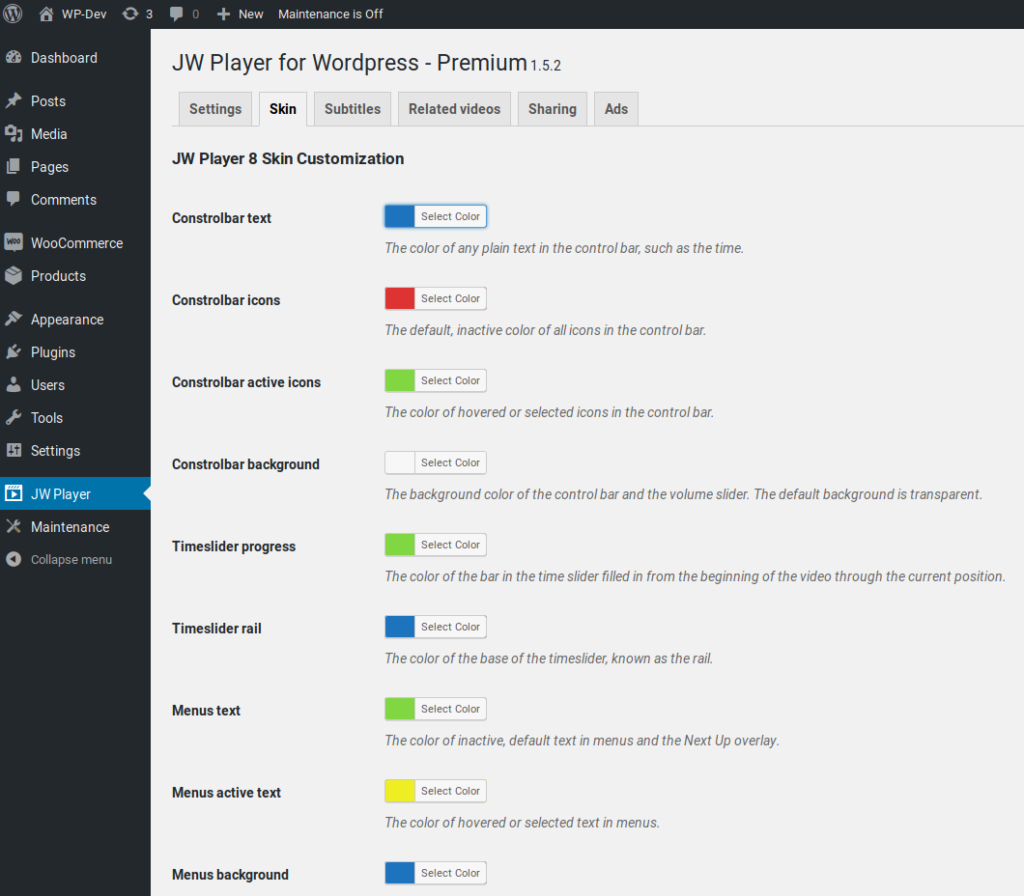This screenshot has width=1024, height=896.
Task: Click the comments count 0
Action: (x=195, y=14)
